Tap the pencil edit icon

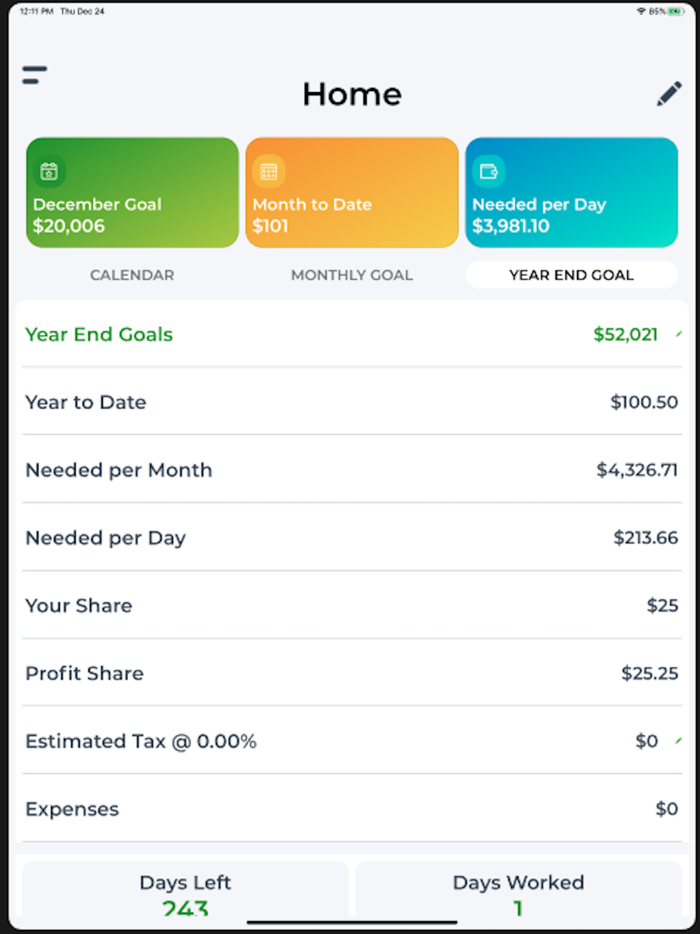(x=669, y=94)
